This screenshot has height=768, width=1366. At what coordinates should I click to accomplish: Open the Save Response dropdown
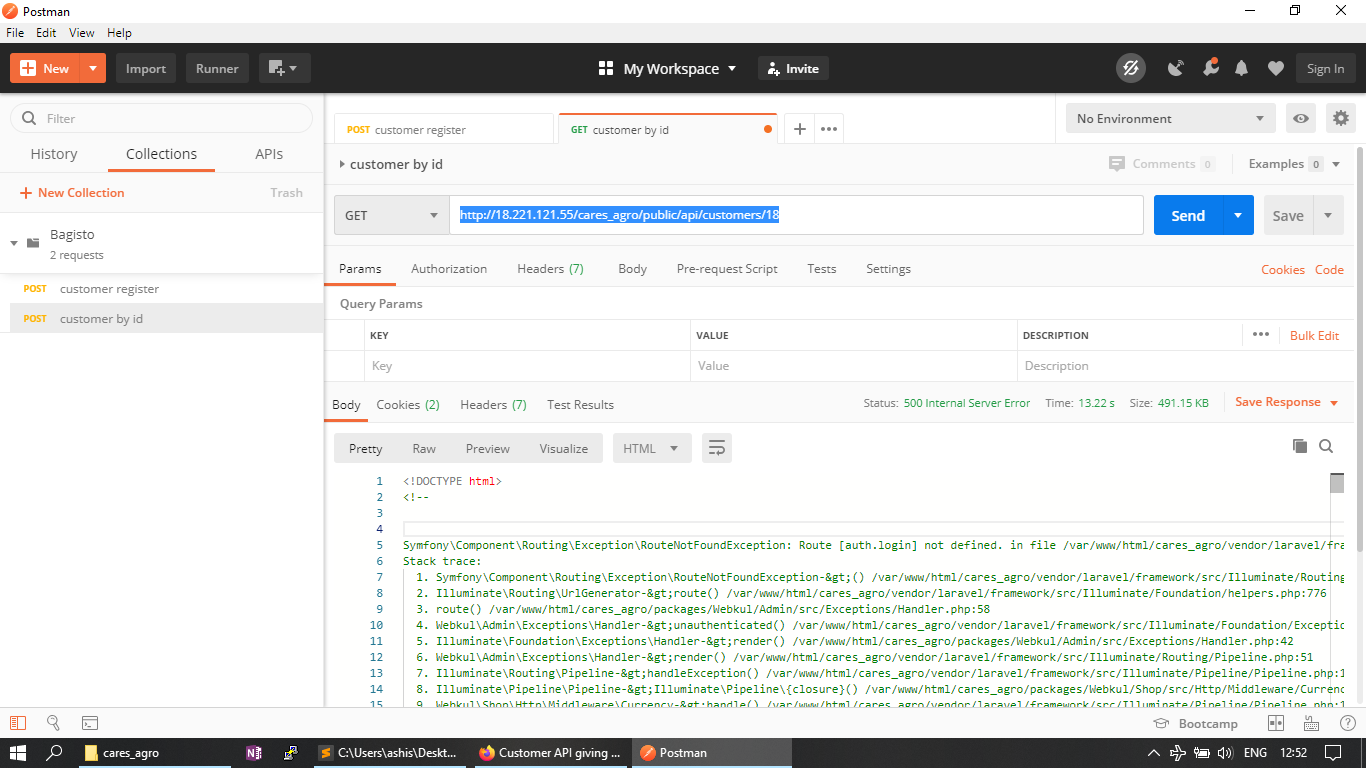click(1286, 402)
